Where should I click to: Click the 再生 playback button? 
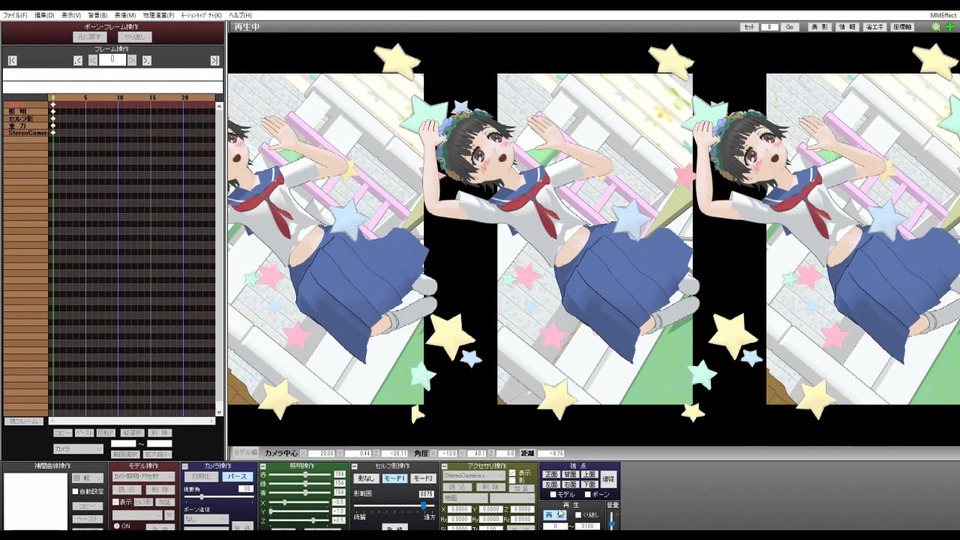click(554, 515)
